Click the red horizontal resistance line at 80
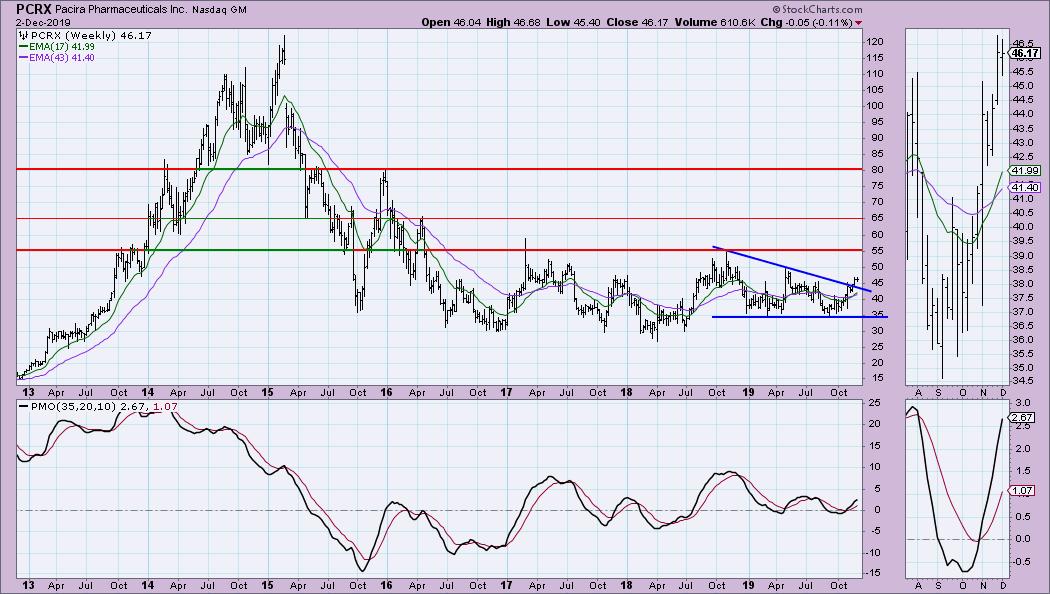Image resolution: width=1050 pixels, height=594 pixels. coord(439,169)
